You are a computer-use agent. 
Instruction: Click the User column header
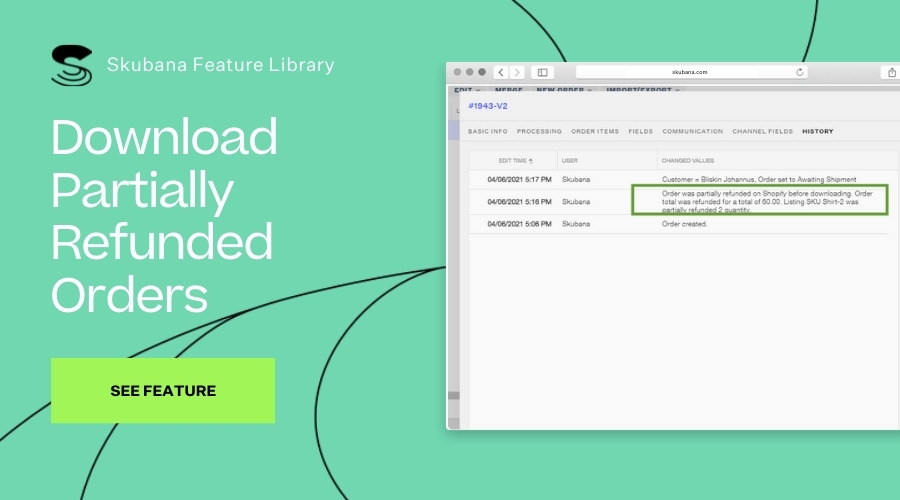pos(569,161)
